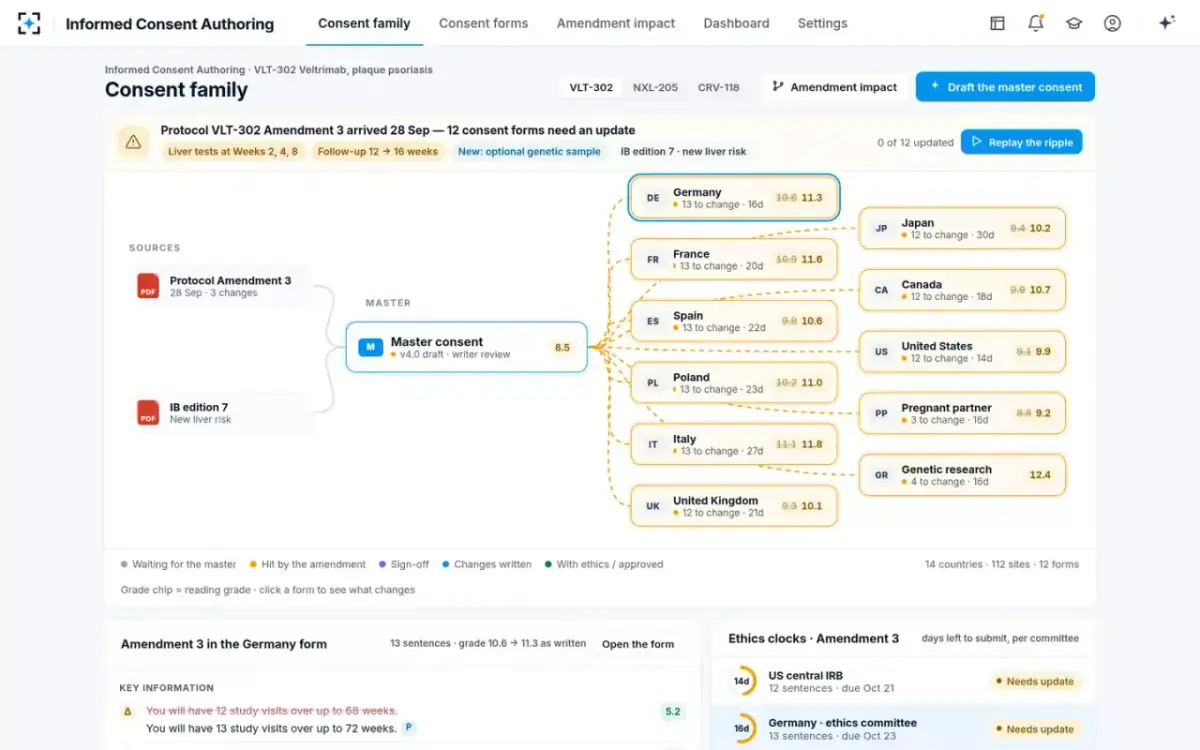The width and height of the screenshot is (1200, 750).
Task: Click the Follow-up 12 → 16 weeks chip
Action: pyautogui.click(x=377, y=152)
